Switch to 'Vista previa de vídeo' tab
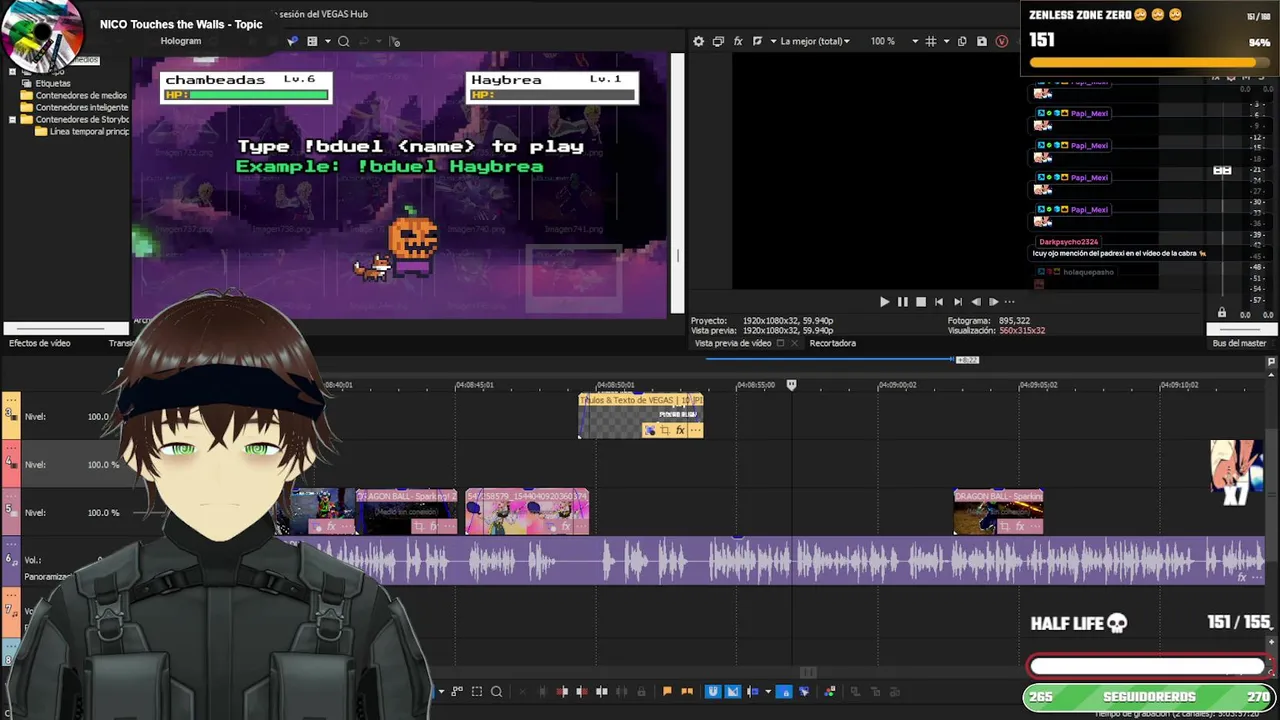Screen dimensions: 1280x720 point(733,343)
